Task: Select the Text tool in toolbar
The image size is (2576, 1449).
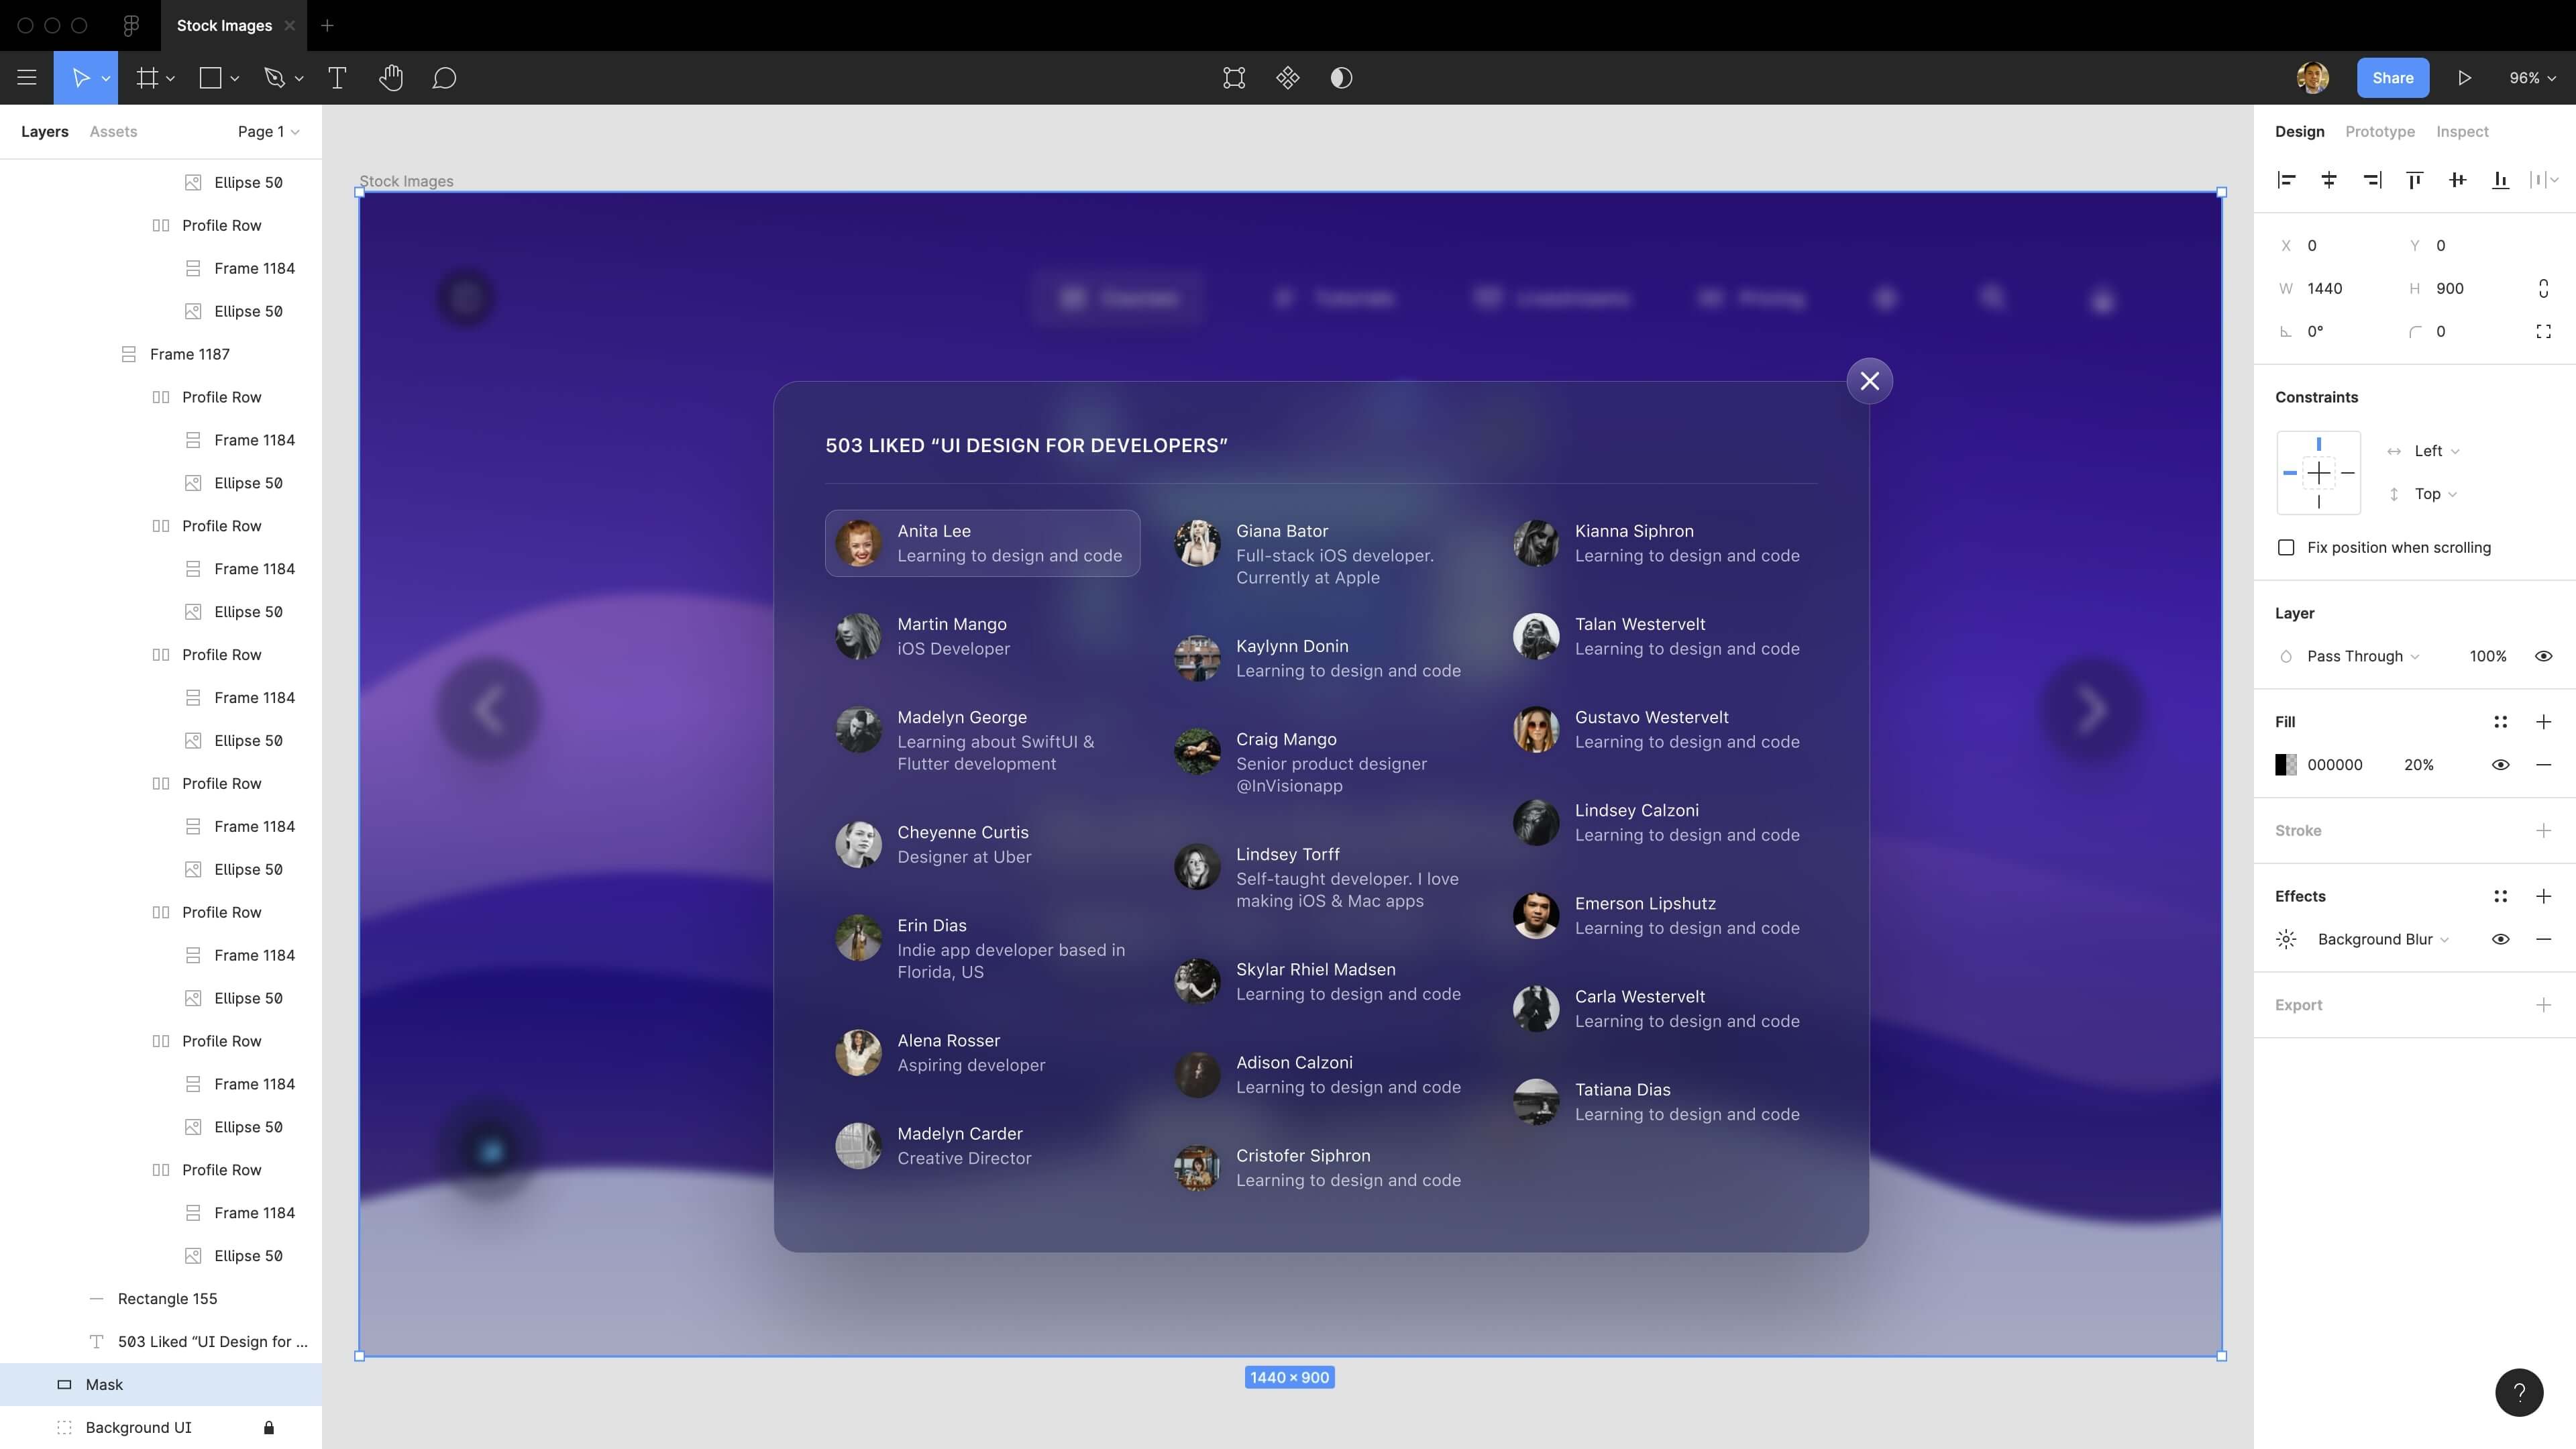Action: click(337, 78)
